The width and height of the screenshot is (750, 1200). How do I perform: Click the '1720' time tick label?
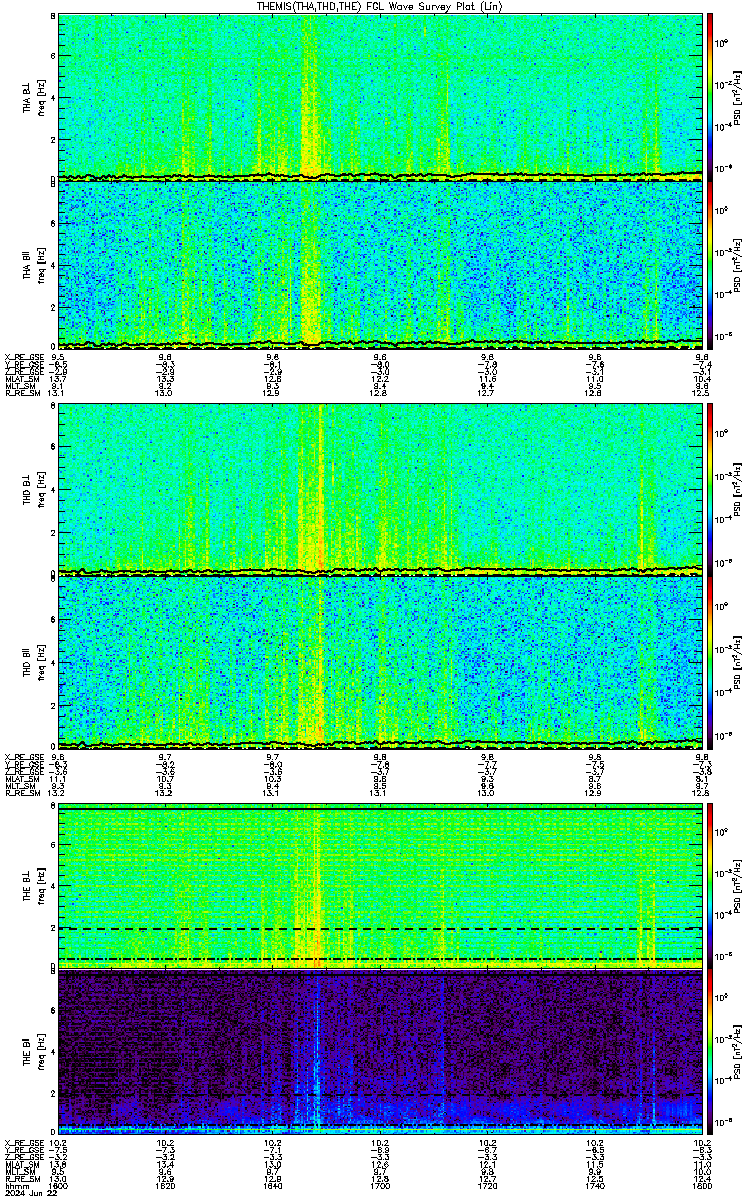coord(487,1187)
